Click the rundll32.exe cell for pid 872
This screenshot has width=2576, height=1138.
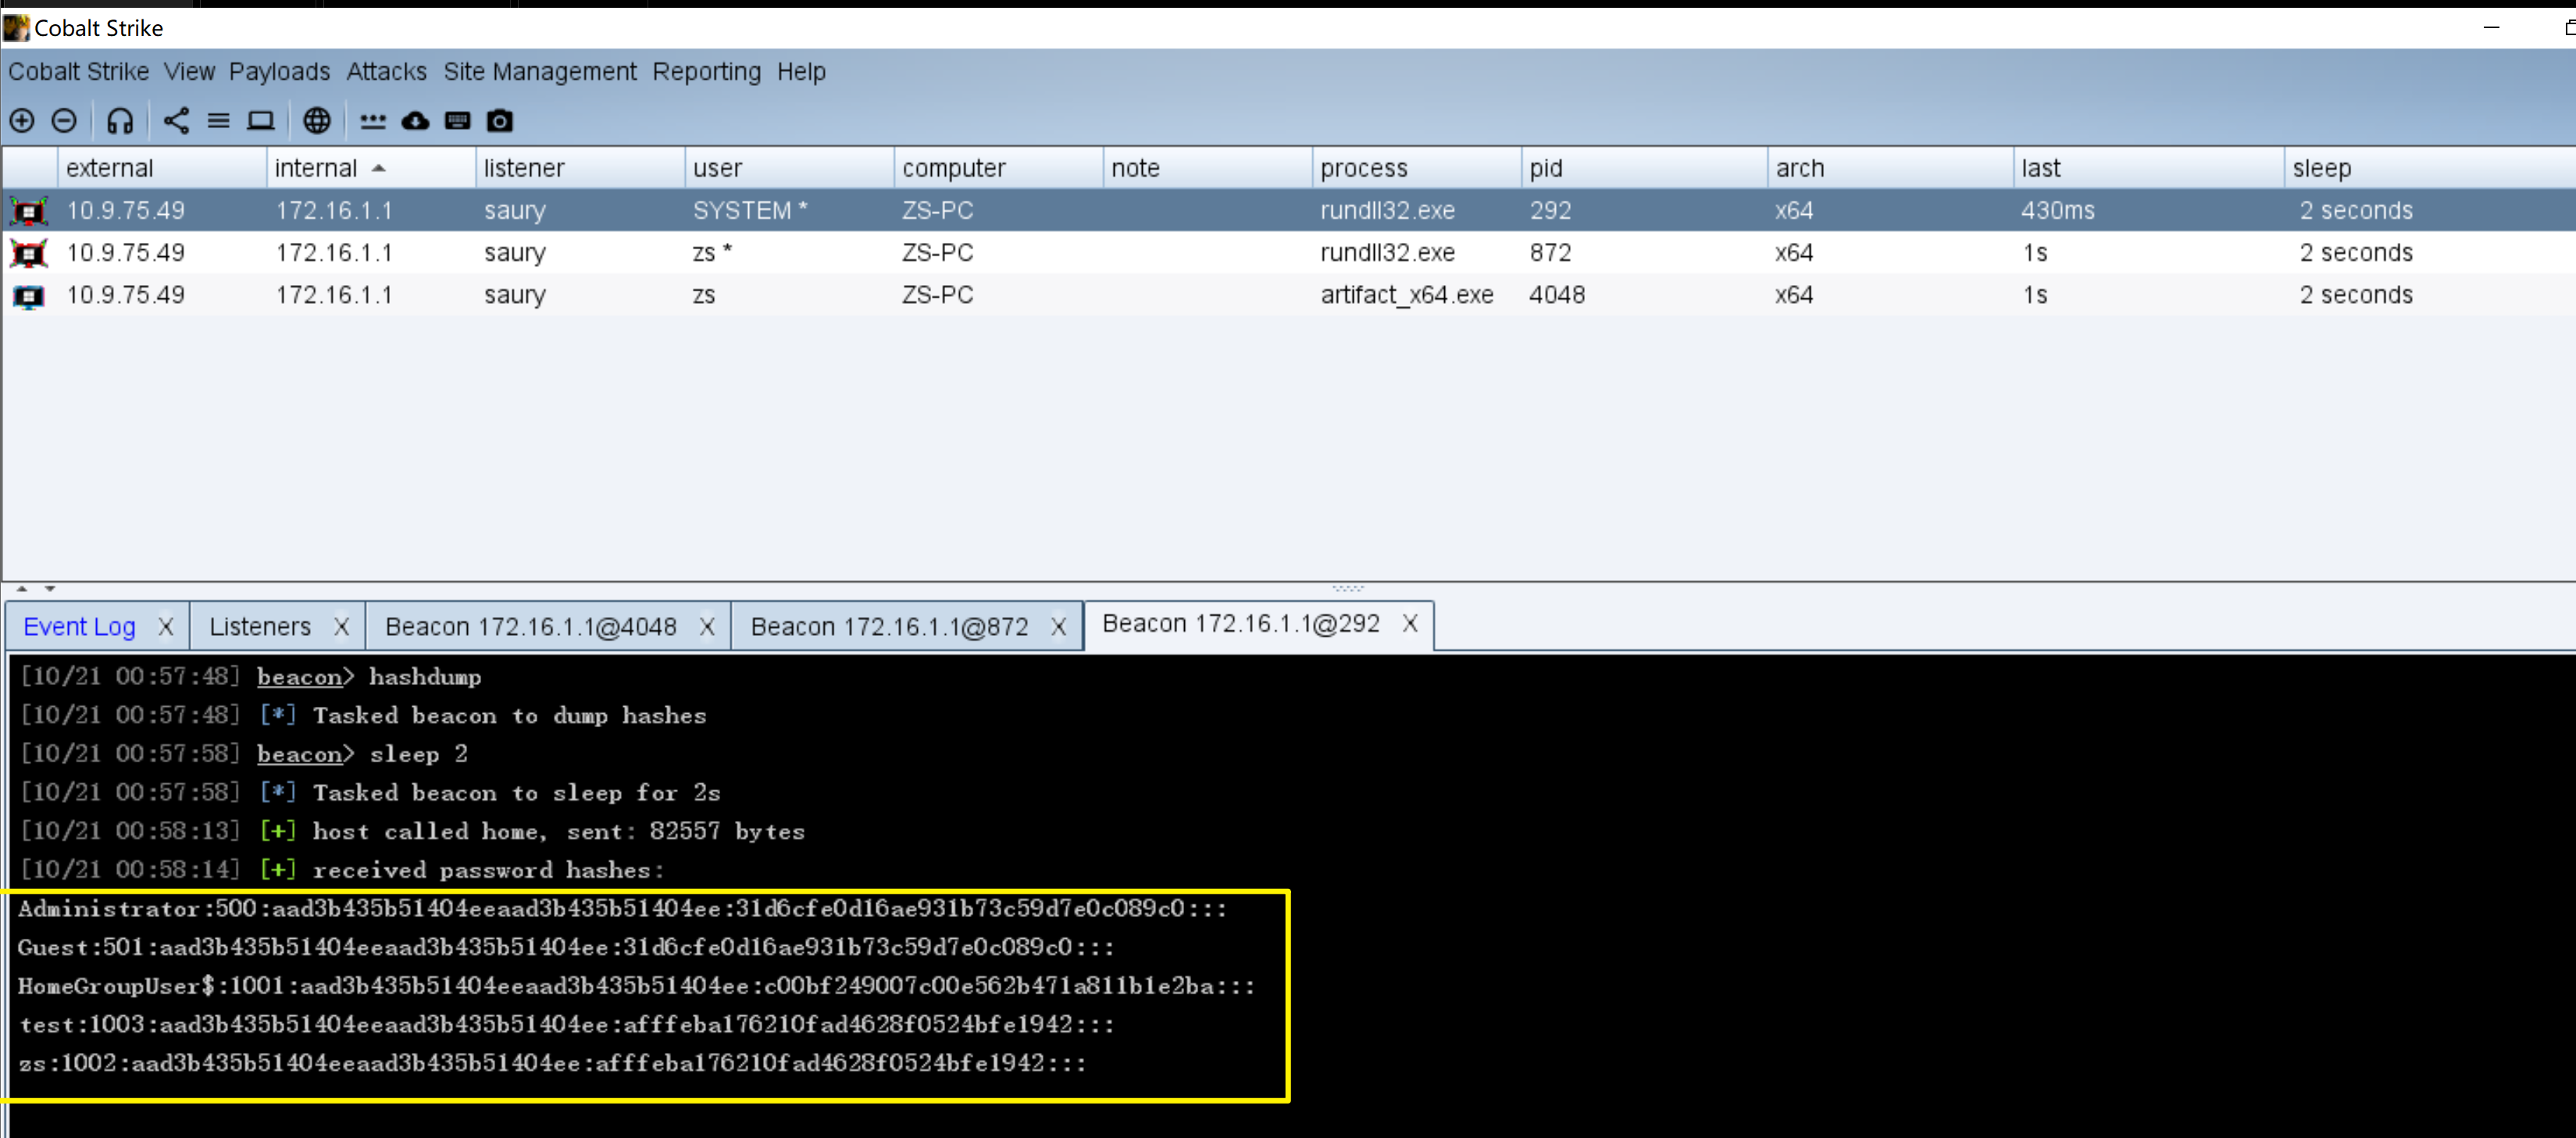tap(1416, 253)
